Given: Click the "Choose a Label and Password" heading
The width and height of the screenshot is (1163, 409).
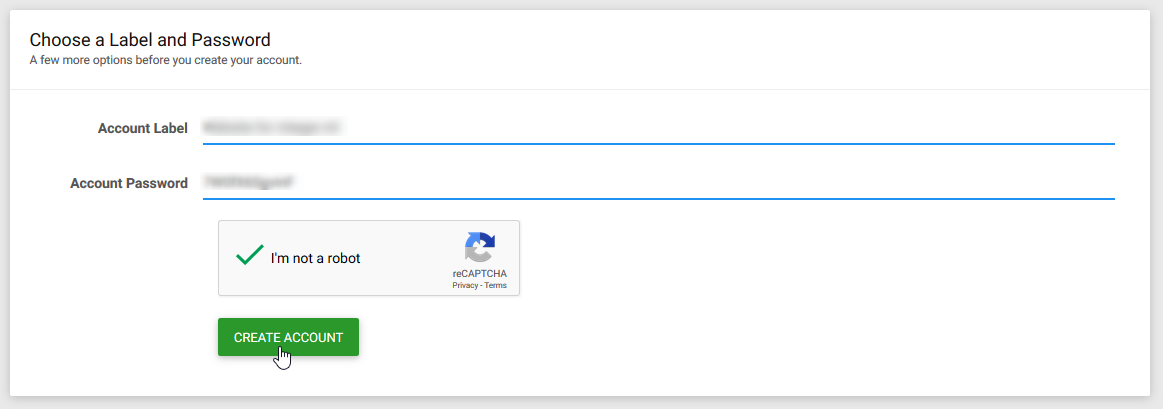Looking at the screenshot, I should (150, 40).
